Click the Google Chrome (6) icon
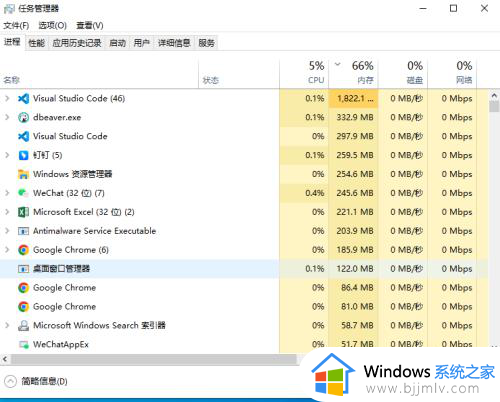 pos(23,250)
